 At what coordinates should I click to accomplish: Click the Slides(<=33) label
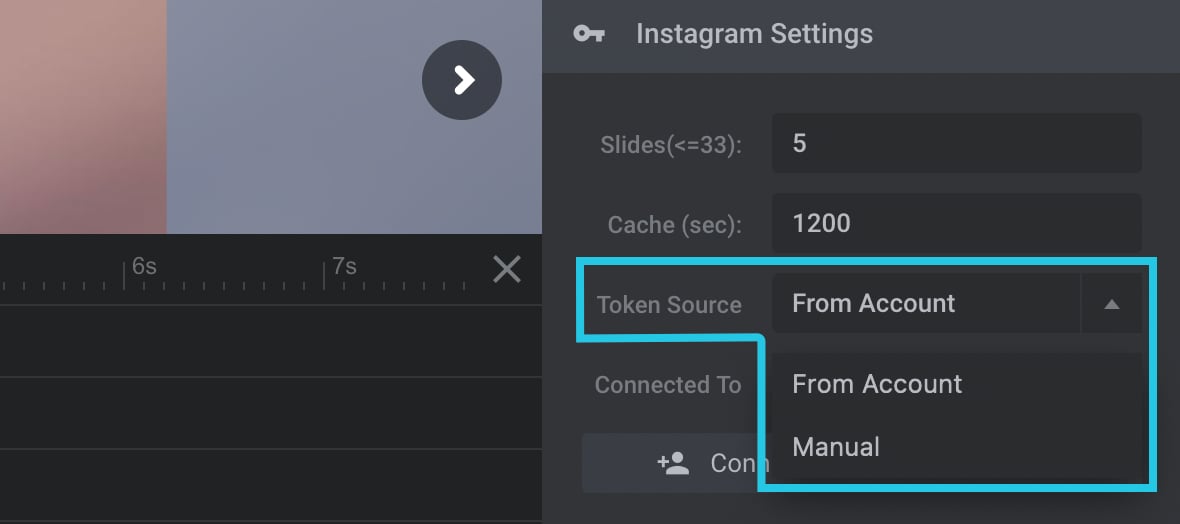coord(671,145)
